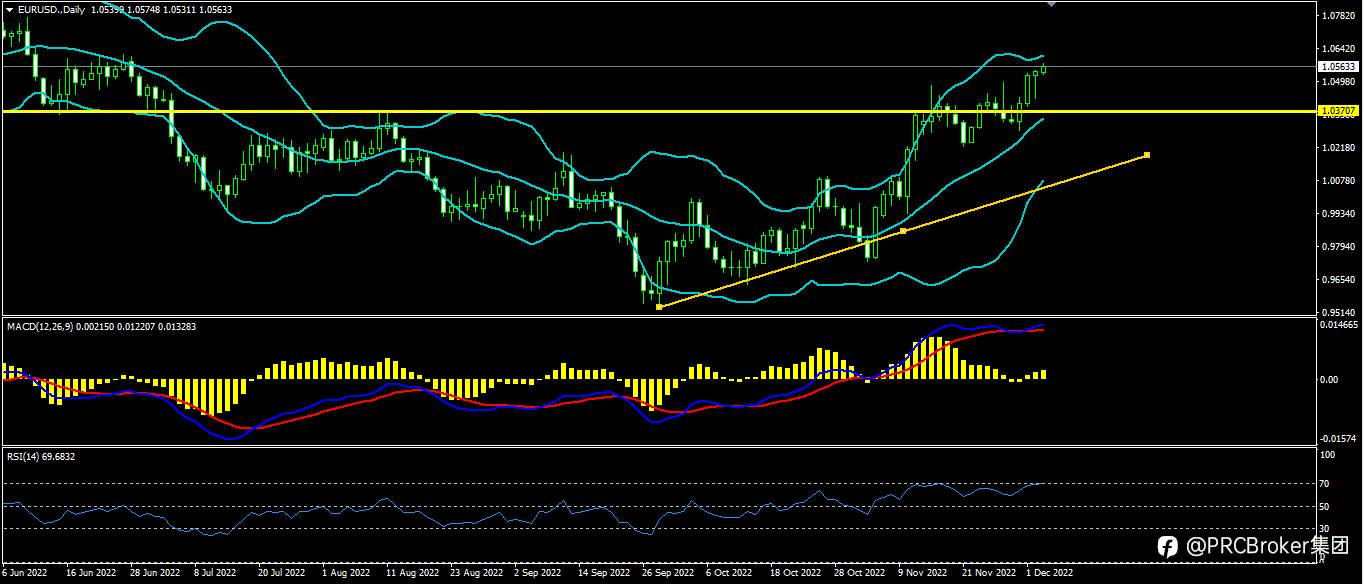Click the 1.07820 price scale value
1364x584 pixels.
pyautogui.click(x=1337, y=16)
